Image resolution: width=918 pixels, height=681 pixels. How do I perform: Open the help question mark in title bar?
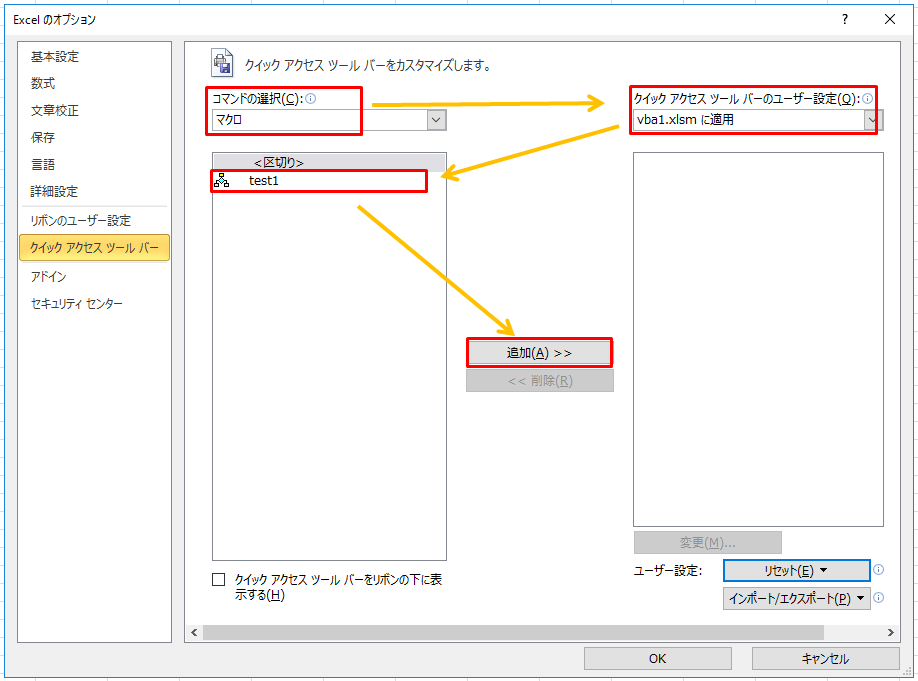(844, 19)
